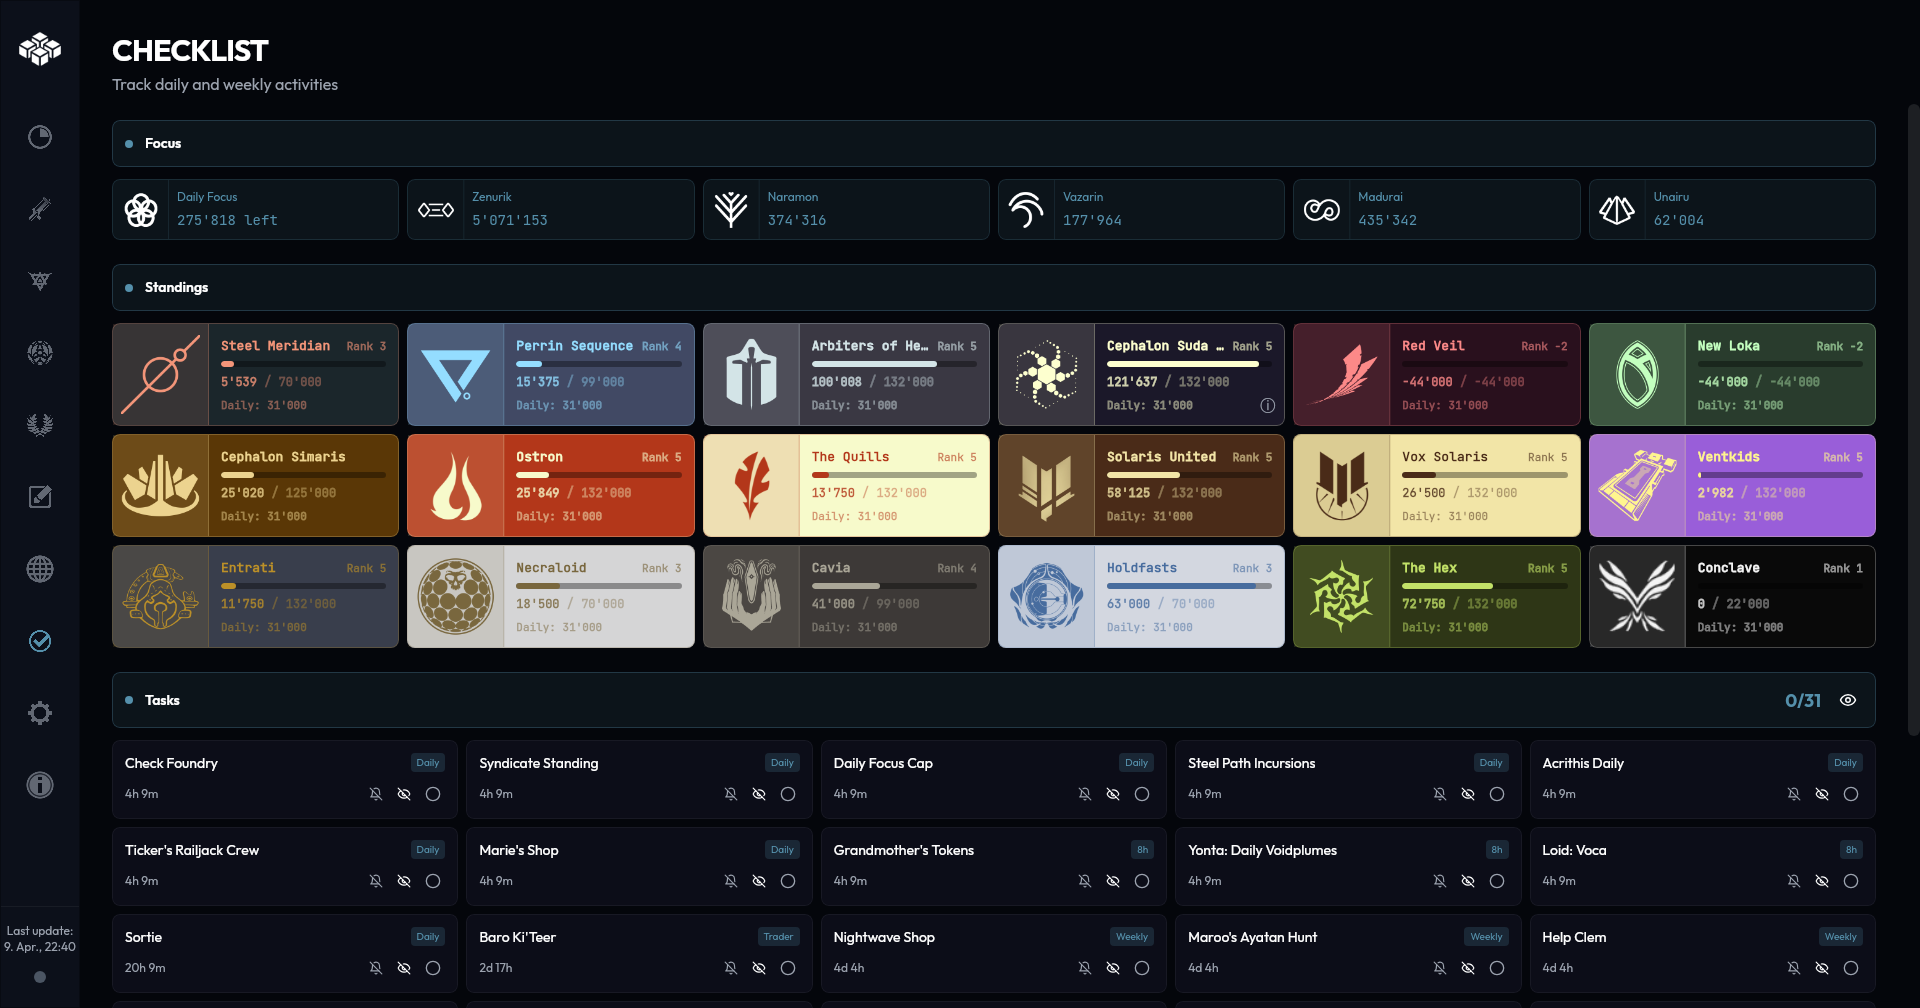The width and height of the screenshot is (1920, 1008).
Task: Toggle hidden tasks visibility eye in Tasks header
Action: (x=1848, y=700)
